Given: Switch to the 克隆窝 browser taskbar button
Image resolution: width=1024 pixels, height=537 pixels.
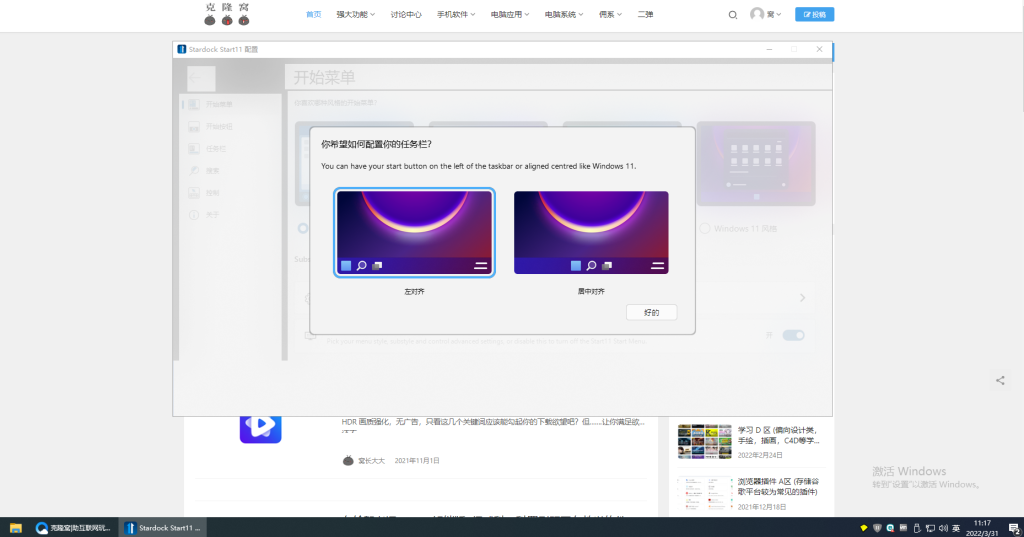Looking at the screenshot, I should point(74,528).
